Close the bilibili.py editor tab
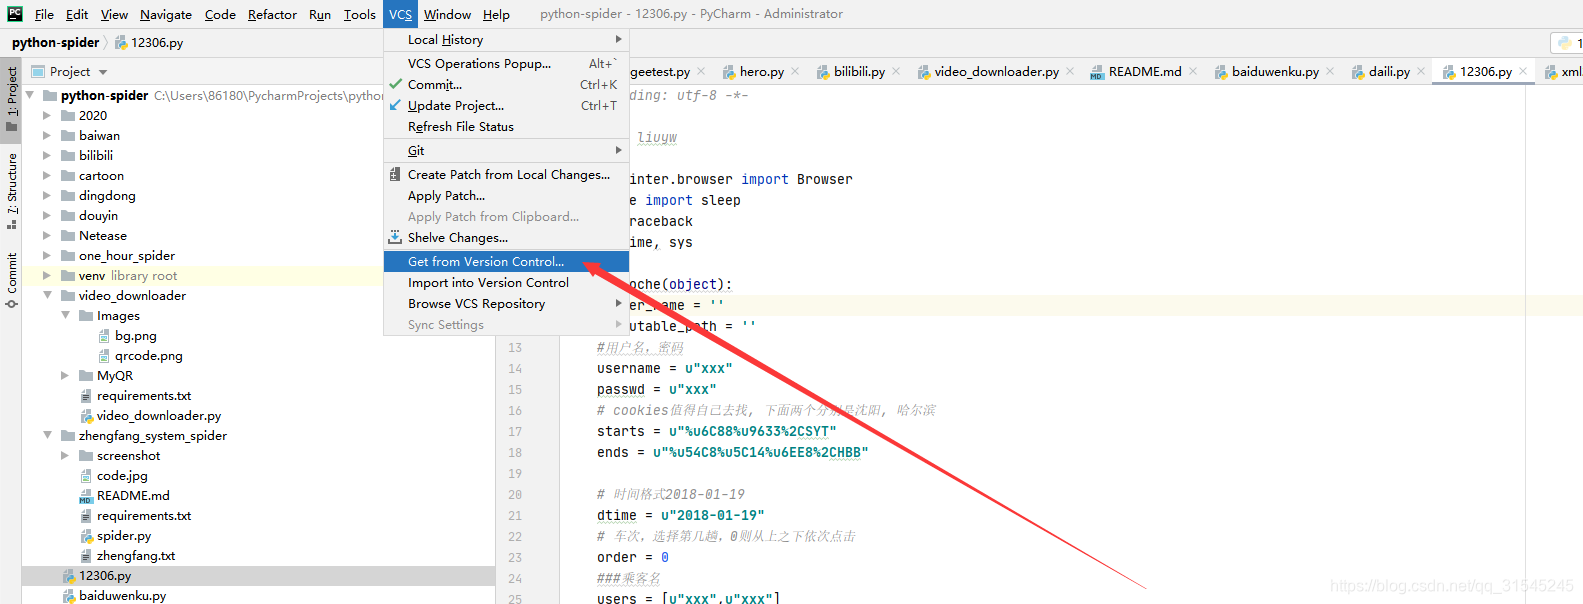This screenshot has width=1583, height=604. click(x=896, y=71)
